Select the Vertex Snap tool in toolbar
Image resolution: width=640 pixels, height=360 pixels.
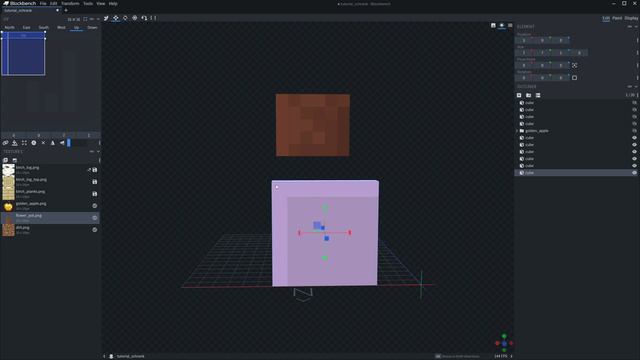point(144,18)
